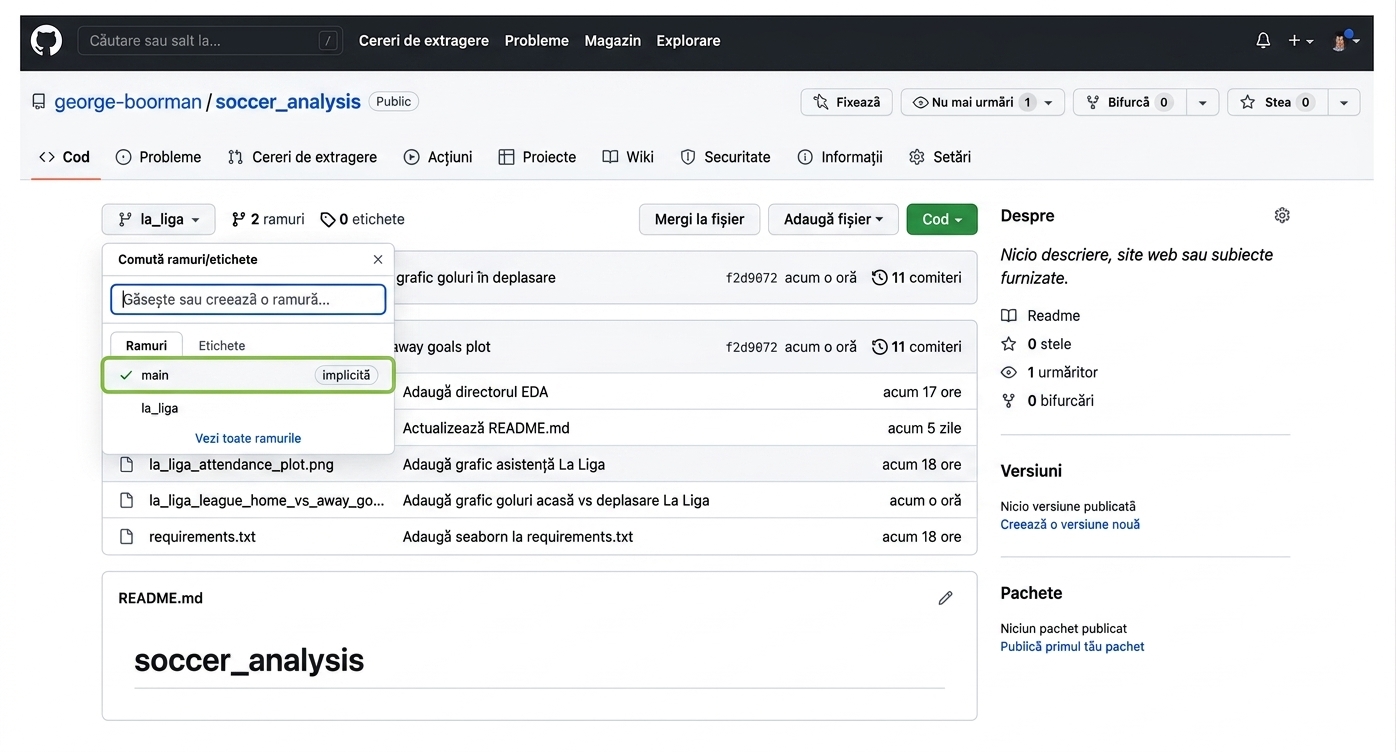1396x752 pixels.
Task: Expand the Bifurcă dropdown arrow
Action: tap(1203, 102)
